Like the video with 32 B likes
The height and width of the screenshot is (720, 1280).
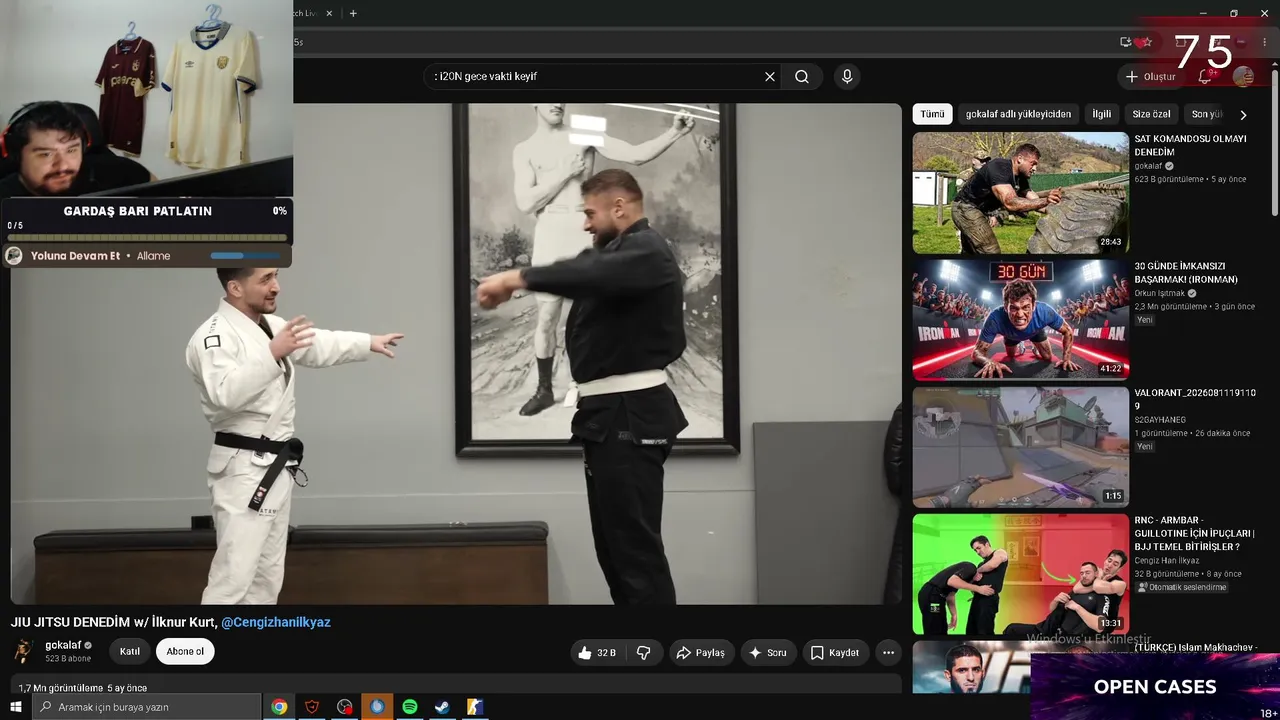[x=596, y=653]
